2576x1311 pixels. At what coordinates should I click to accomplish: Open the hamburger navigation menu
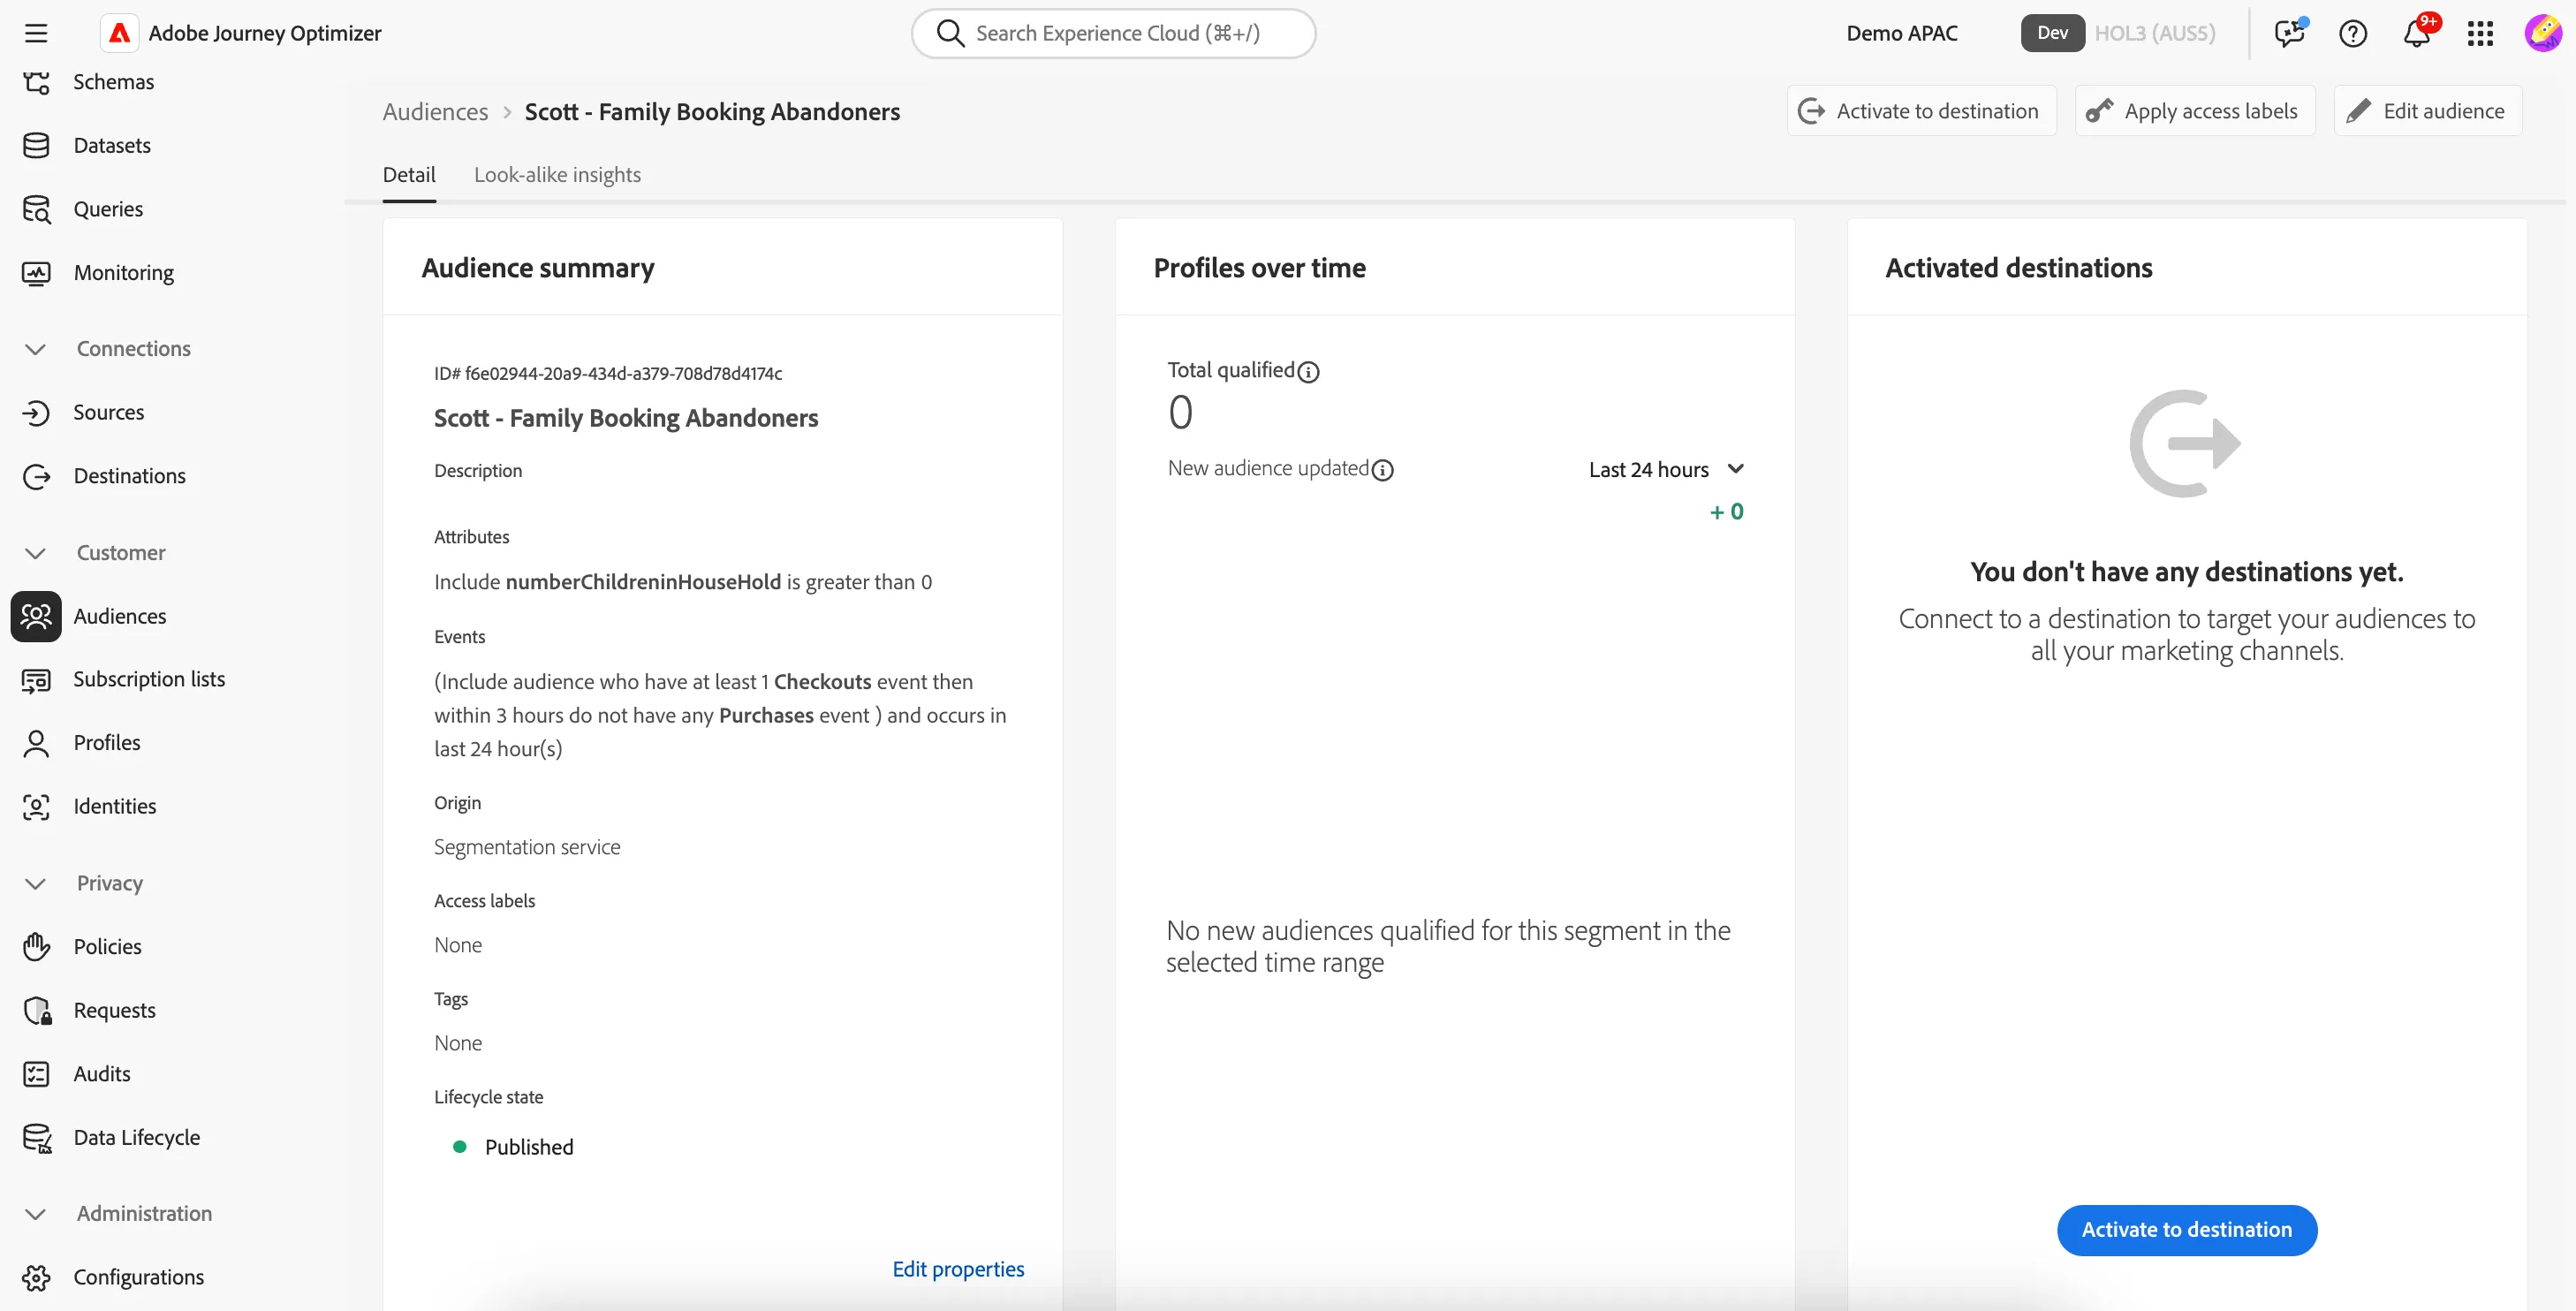pos(36,33)
